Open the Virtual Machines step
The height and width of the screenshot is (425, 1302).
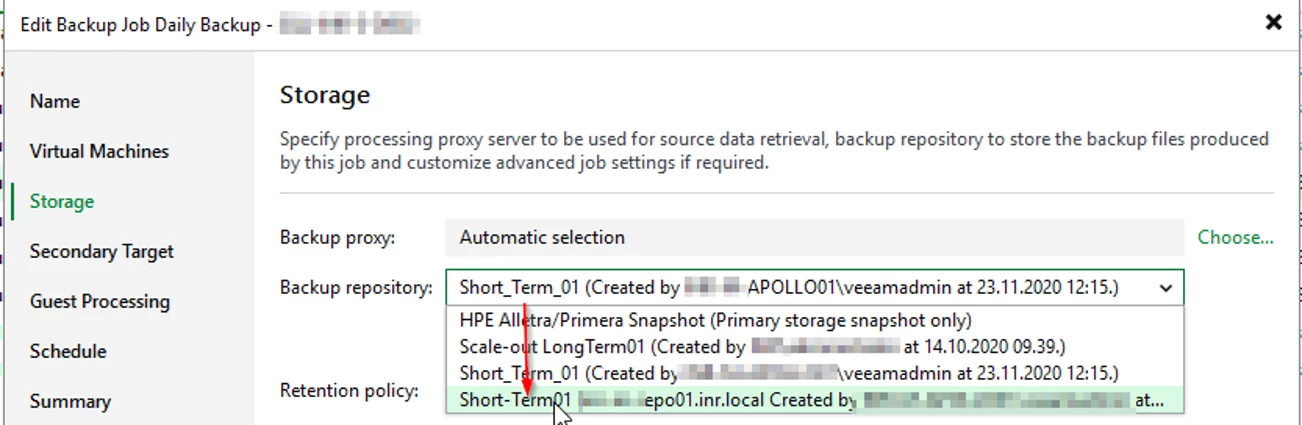pos(99,151)
